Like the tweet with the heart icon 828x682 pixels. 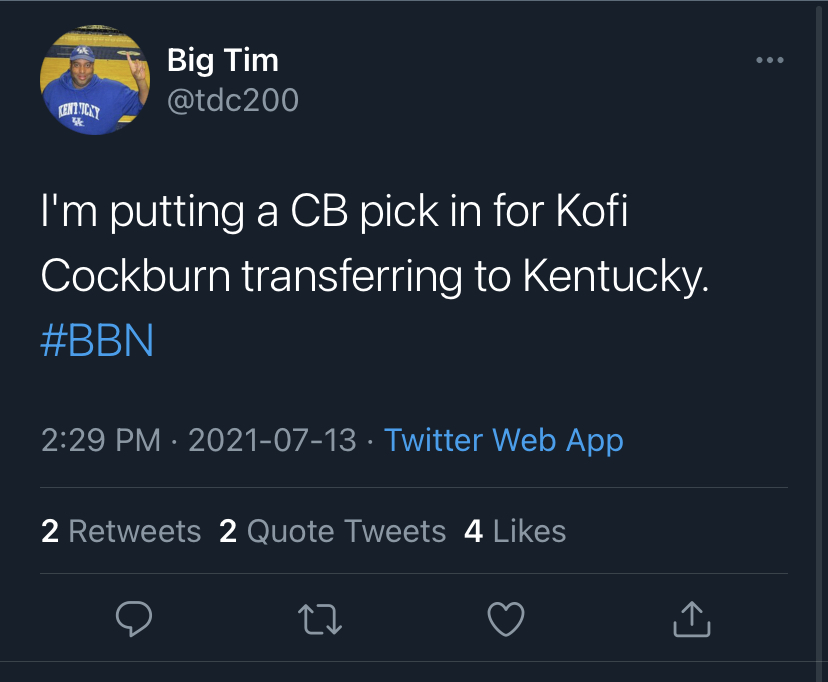[506, 620]
